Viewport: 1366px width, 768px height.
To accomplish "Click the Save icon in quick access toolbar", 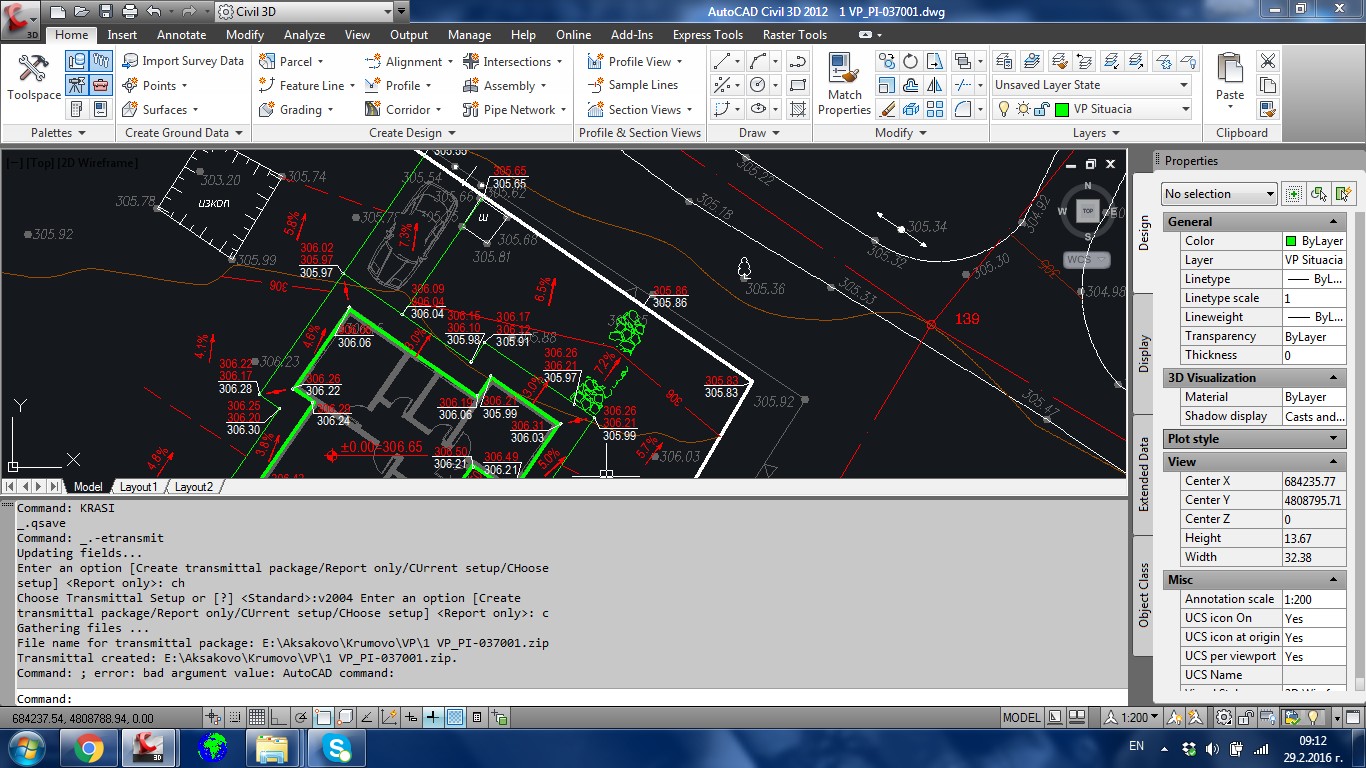I will 105,12.
